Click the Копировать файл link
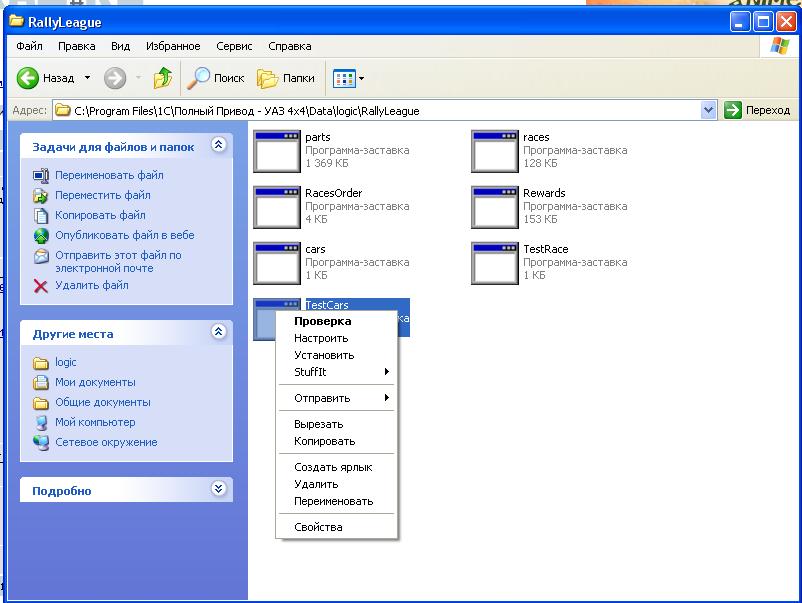 100,215
